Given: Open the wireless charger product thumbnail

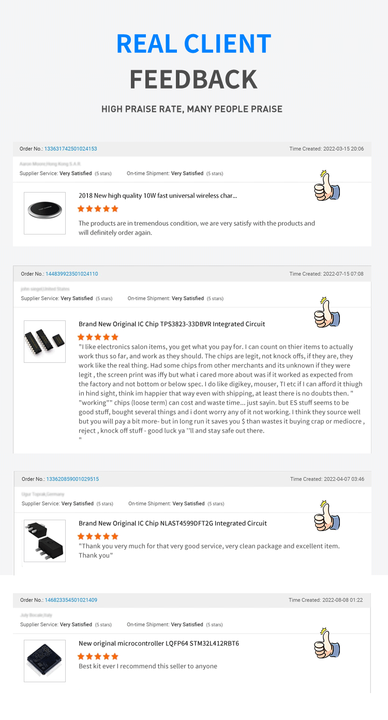Looking at the screenshot, I should [45, 213].
